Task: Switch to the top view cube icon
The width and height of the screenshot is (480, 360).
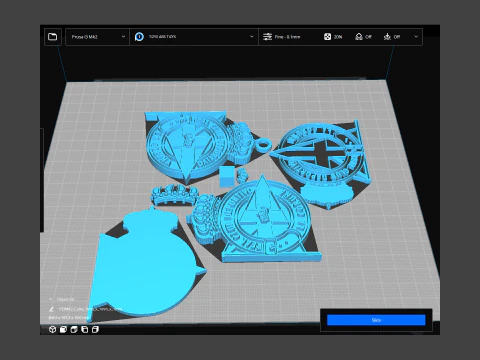Action: (x=74, y=329)
